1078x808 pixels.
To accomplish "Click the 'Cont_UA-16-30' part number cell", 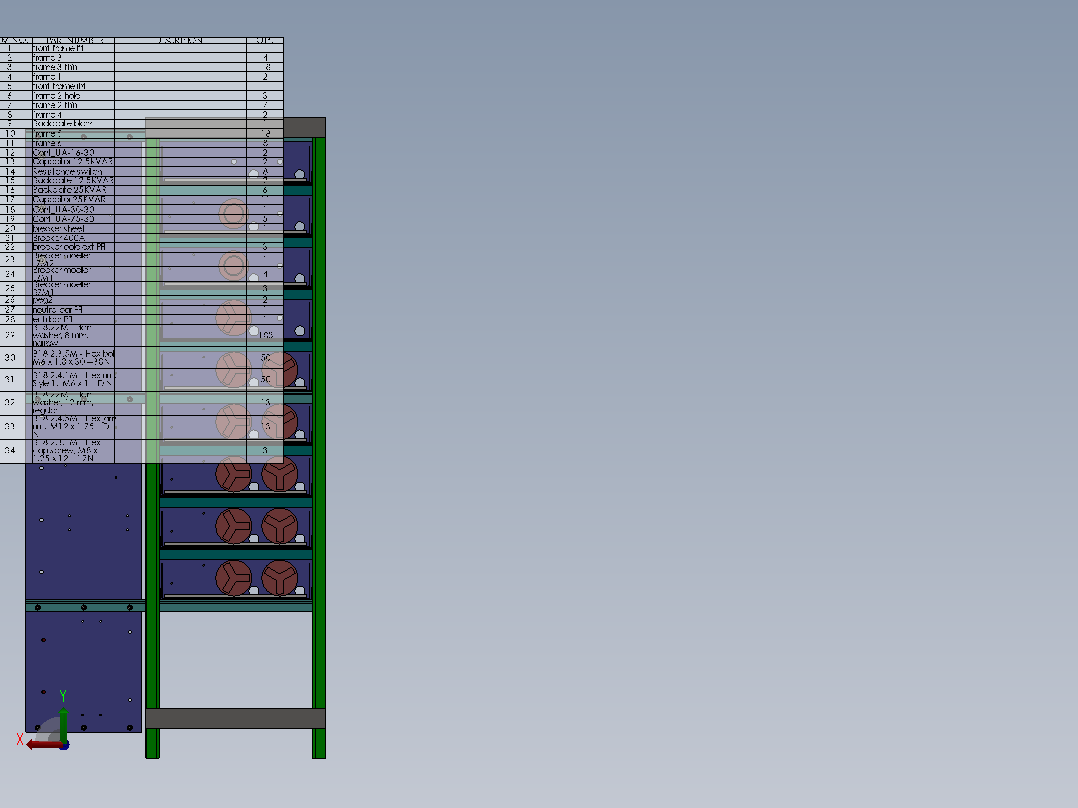I will (x=74, y=153).
